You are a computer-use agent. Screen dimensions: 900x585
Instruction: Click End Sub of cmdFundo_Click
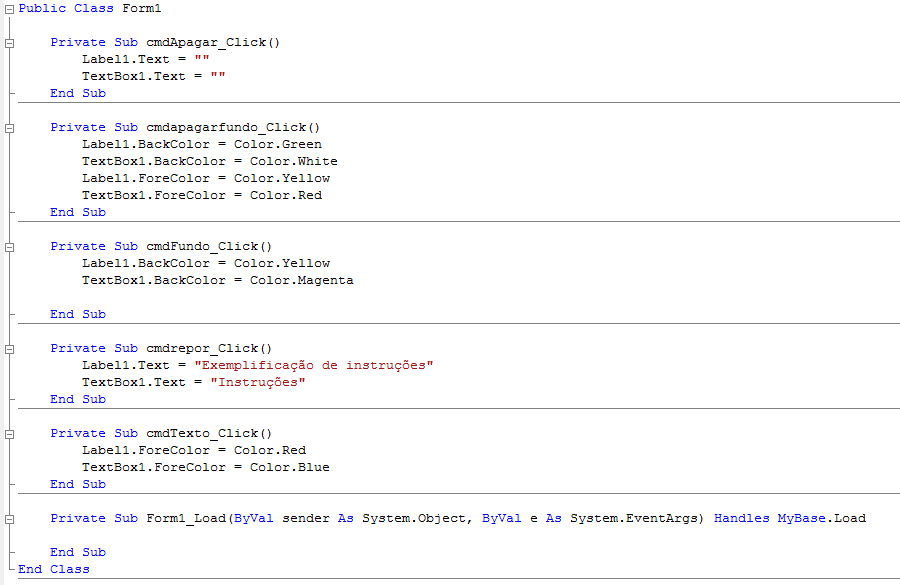(x=78, y=315)
